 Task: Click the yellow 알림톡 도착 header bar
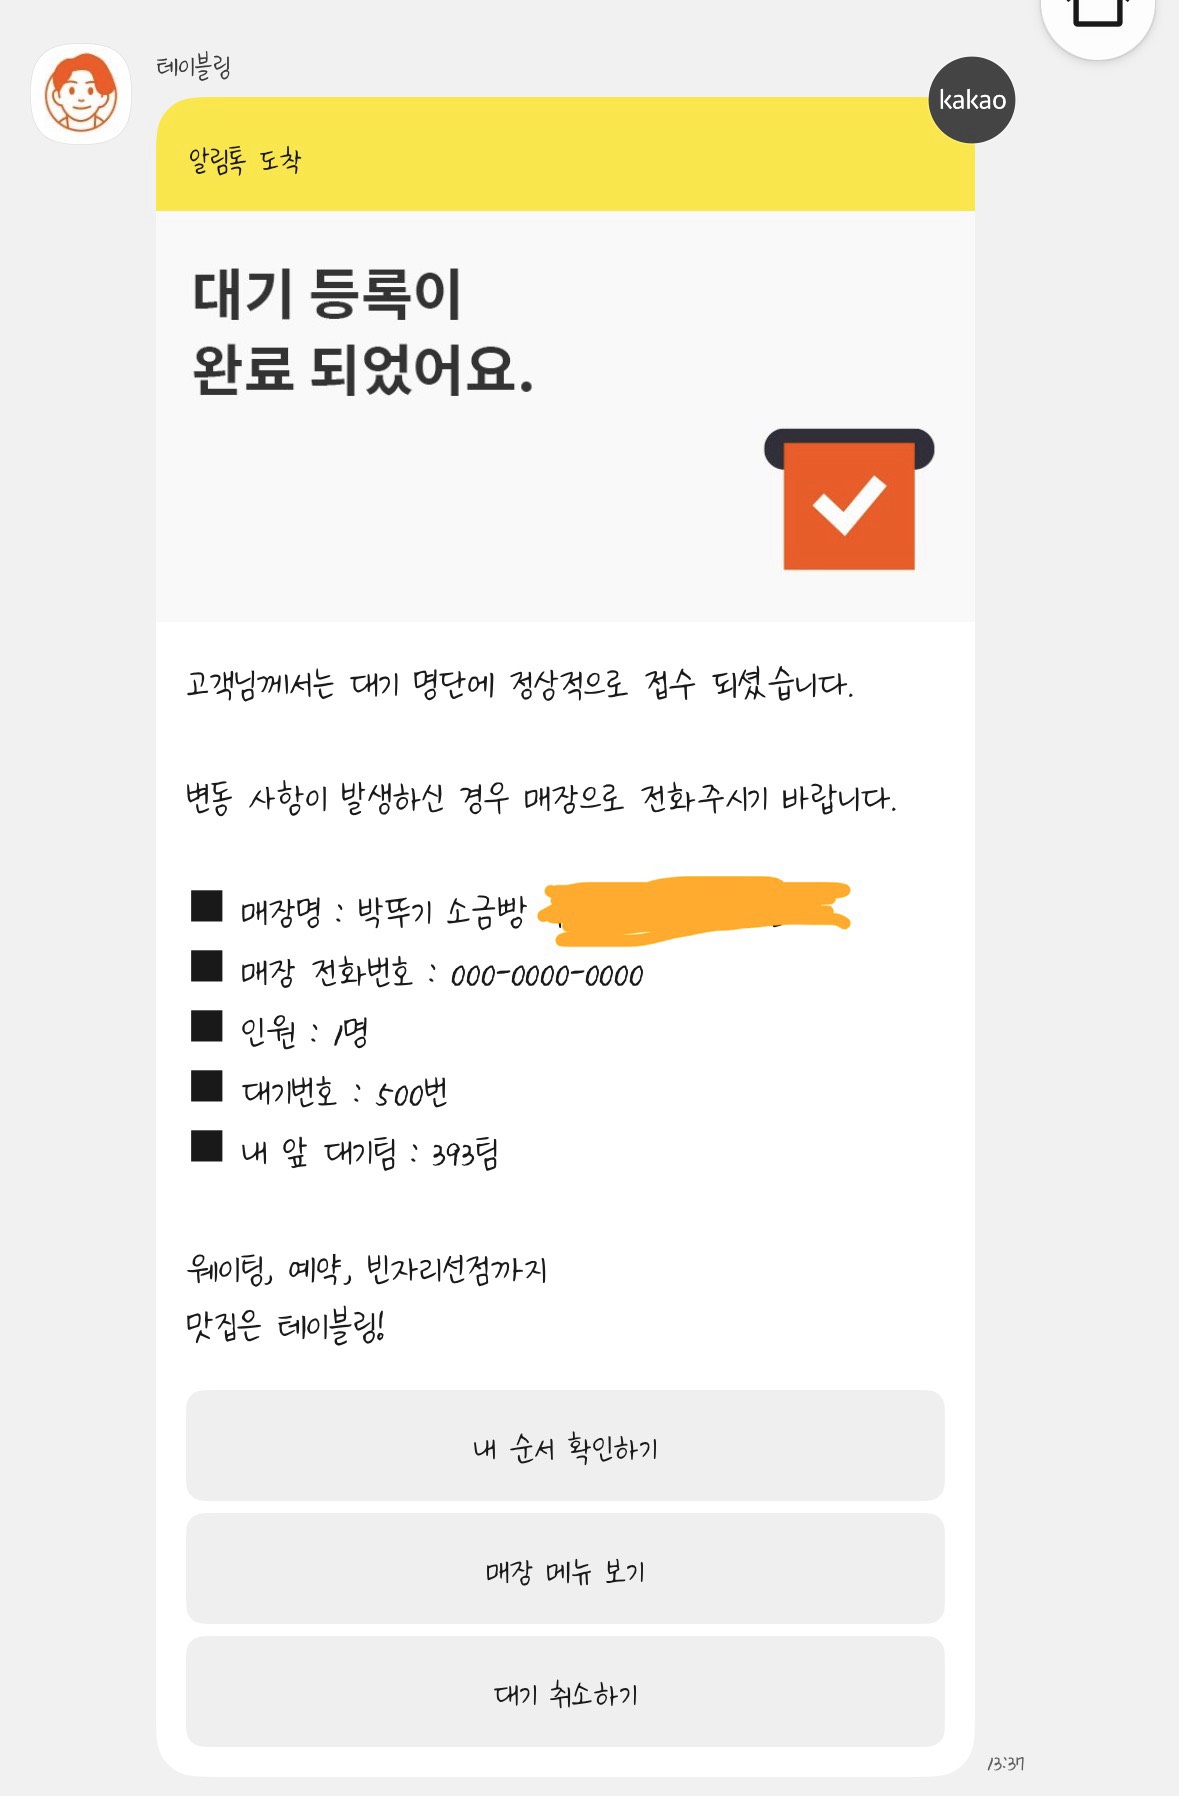click(565, 155)
